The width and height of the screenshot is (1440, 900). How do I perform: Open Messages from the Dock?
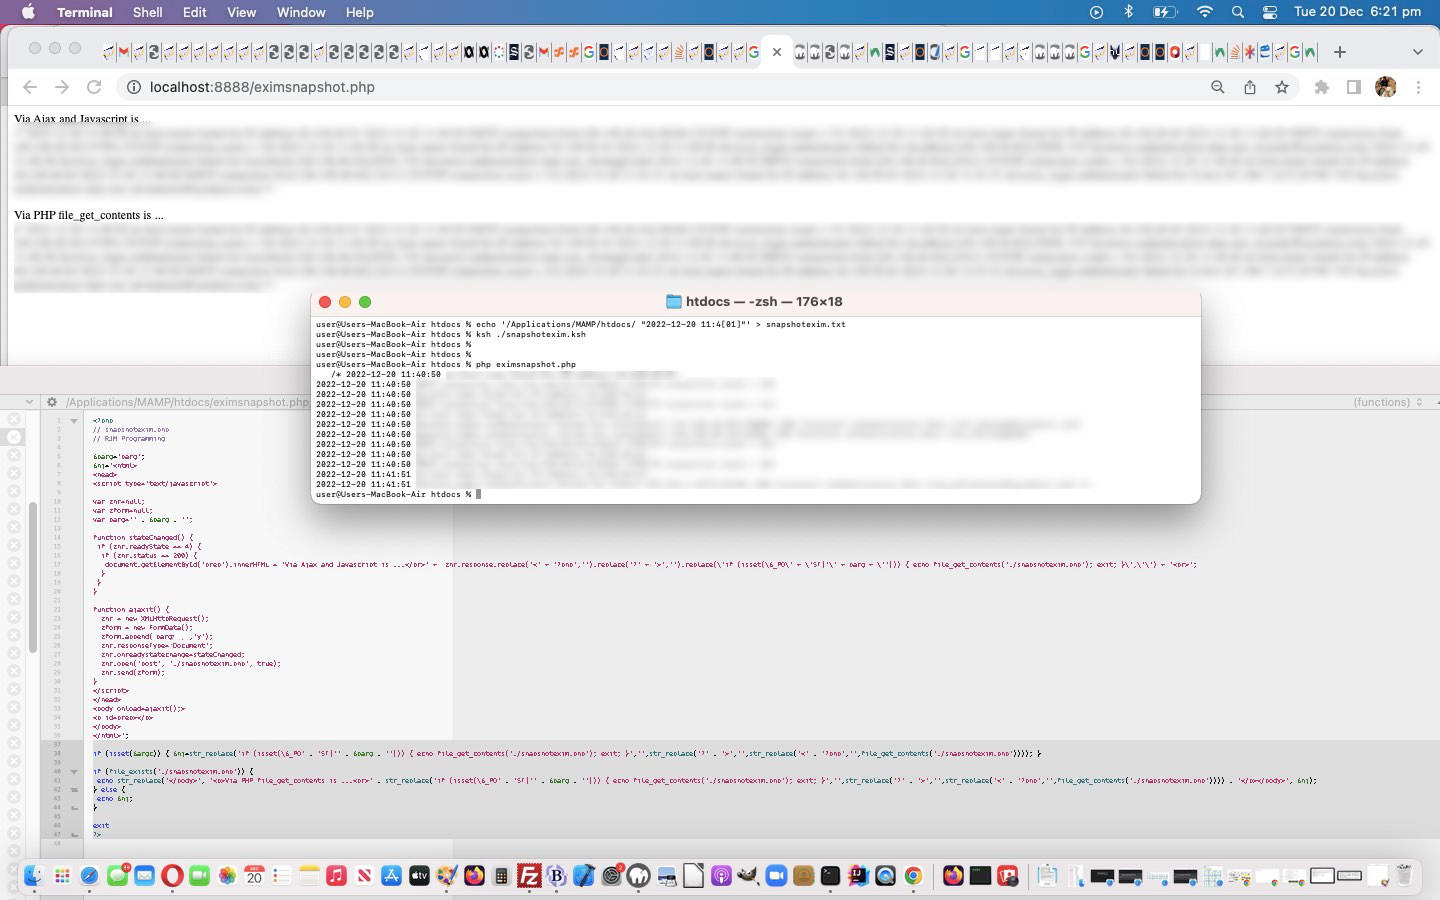click(x=117, y=876)
